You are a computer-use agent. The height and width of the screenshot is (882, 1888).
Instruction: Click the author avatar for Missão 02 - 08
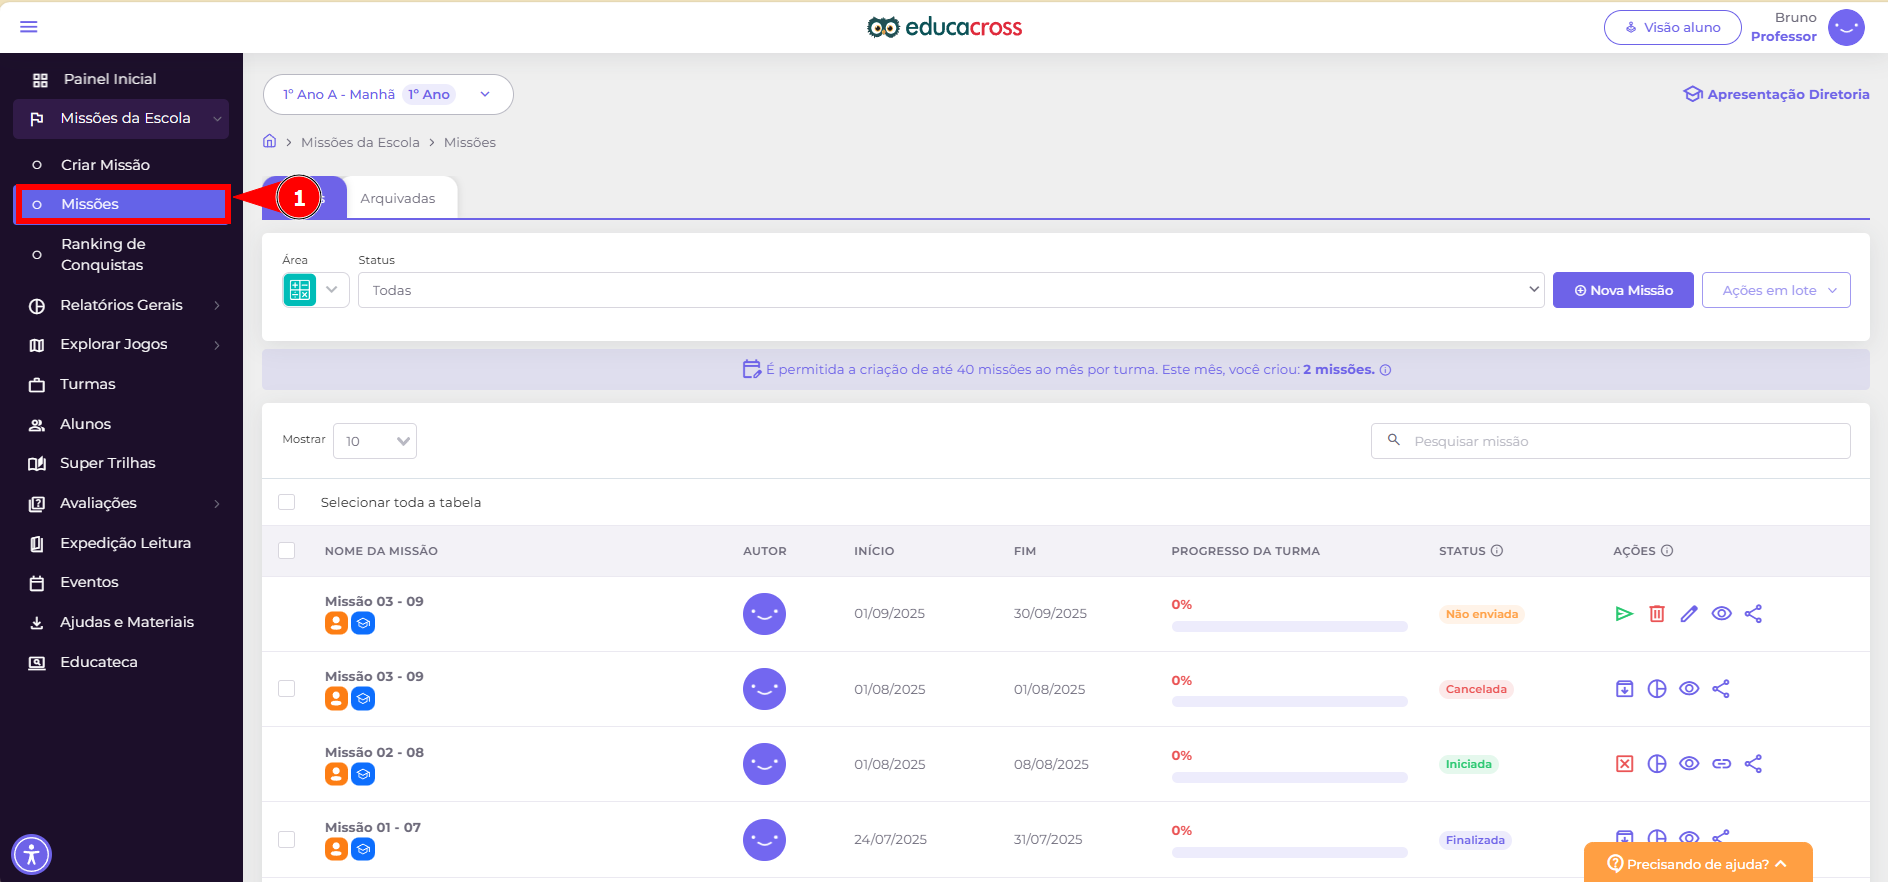764,764
